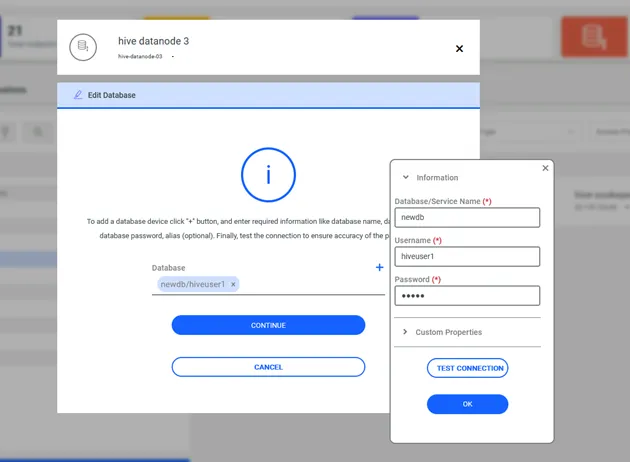The height and width of the screenshot is (462, 630).
Task: Click the CANCEL button
Action: click(268, 367)
